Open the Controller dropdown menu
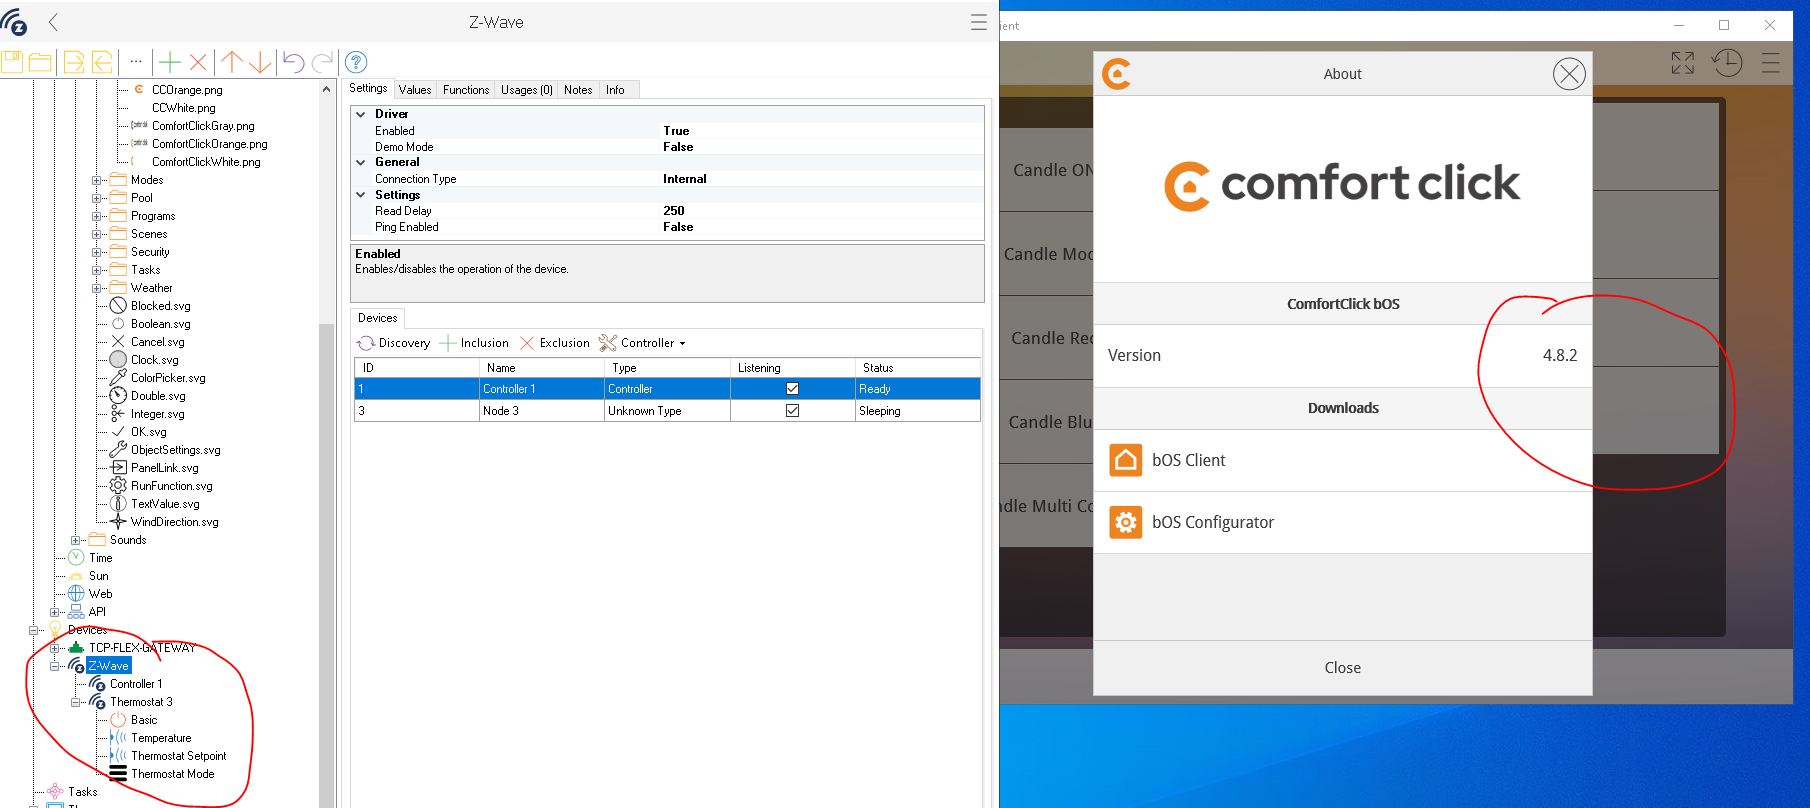 [644, 343]
